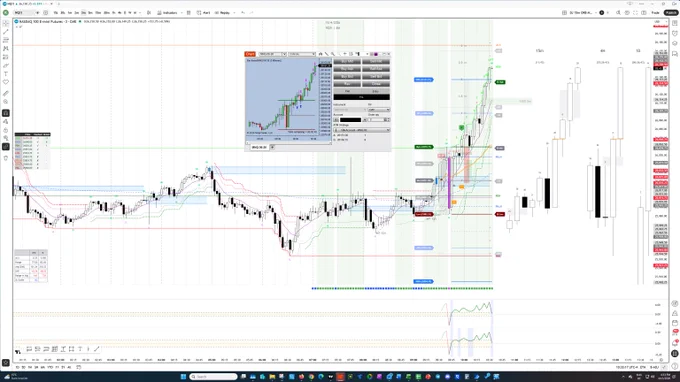Click the Sell Mkt button

pos(376,62)
